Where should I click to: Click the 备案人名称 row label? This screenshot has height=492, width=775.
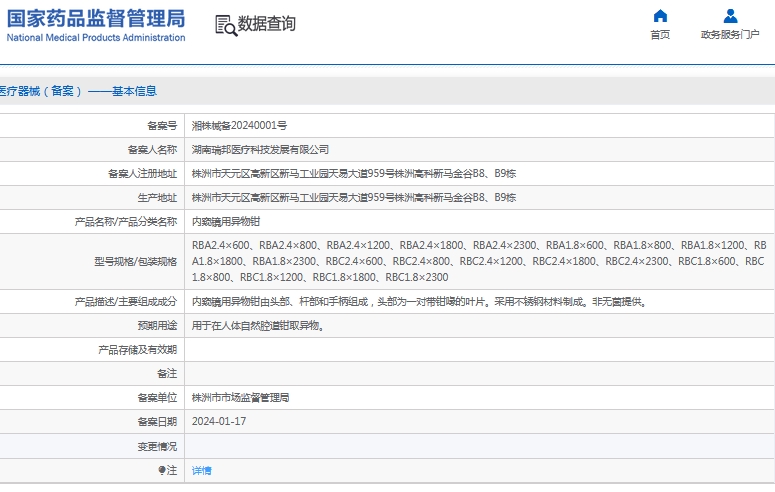(152, 150)
